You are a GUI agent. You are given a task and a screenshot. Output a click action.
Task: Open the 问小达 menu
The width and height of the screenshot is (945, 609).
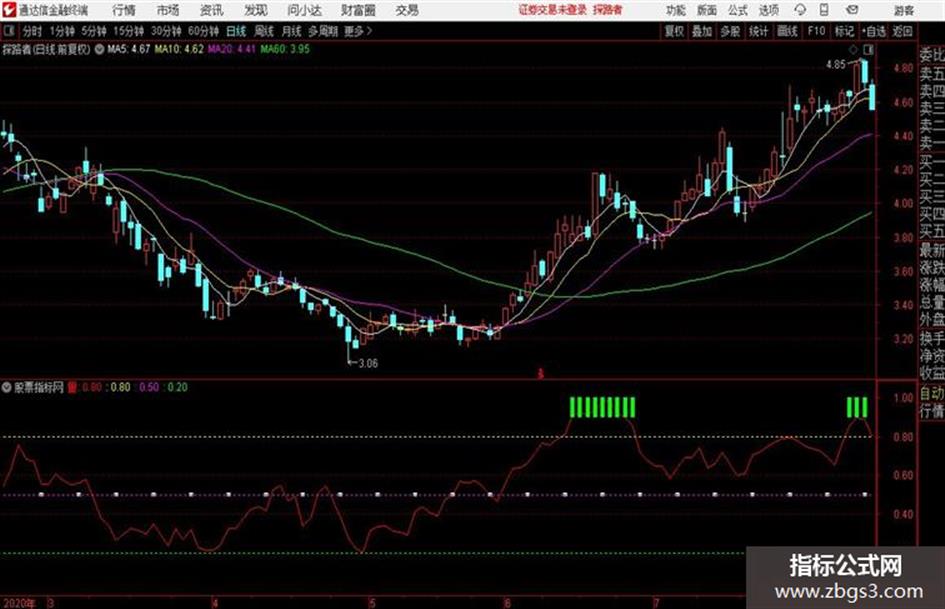pos(304,10)
